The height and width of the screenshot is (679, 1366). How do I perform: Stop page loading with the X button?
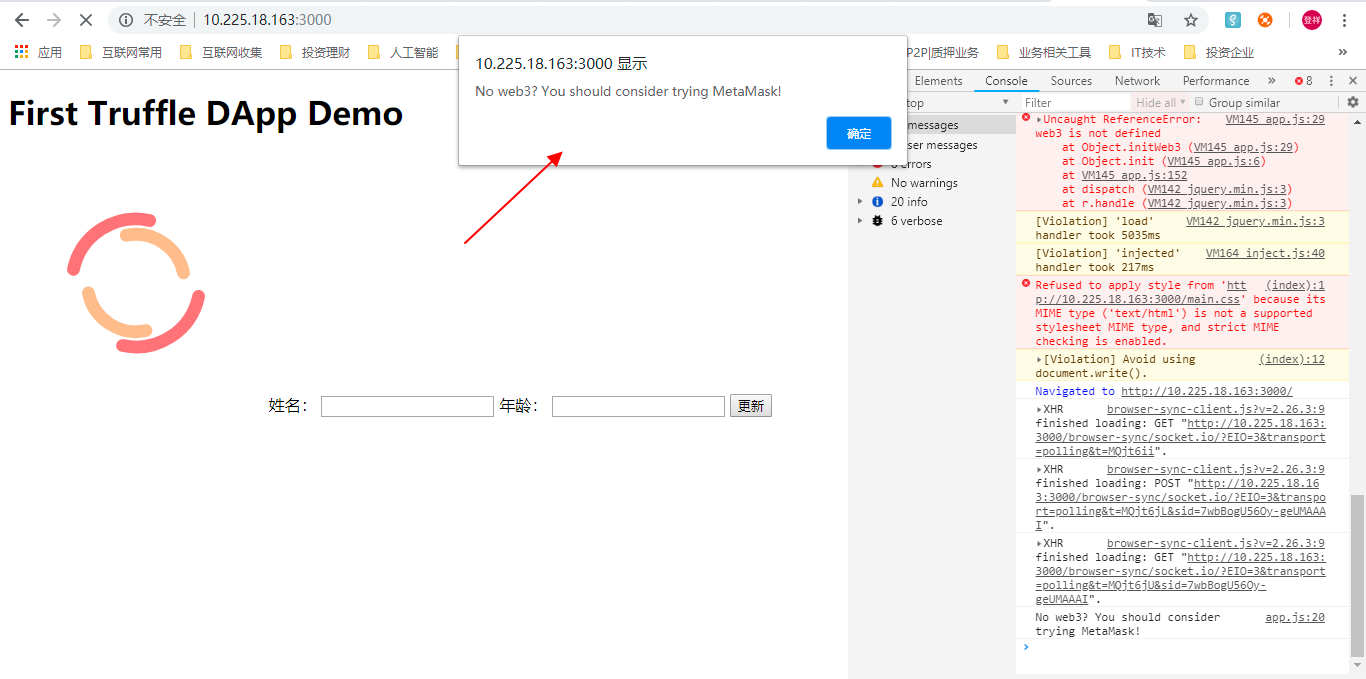(85, 20)
